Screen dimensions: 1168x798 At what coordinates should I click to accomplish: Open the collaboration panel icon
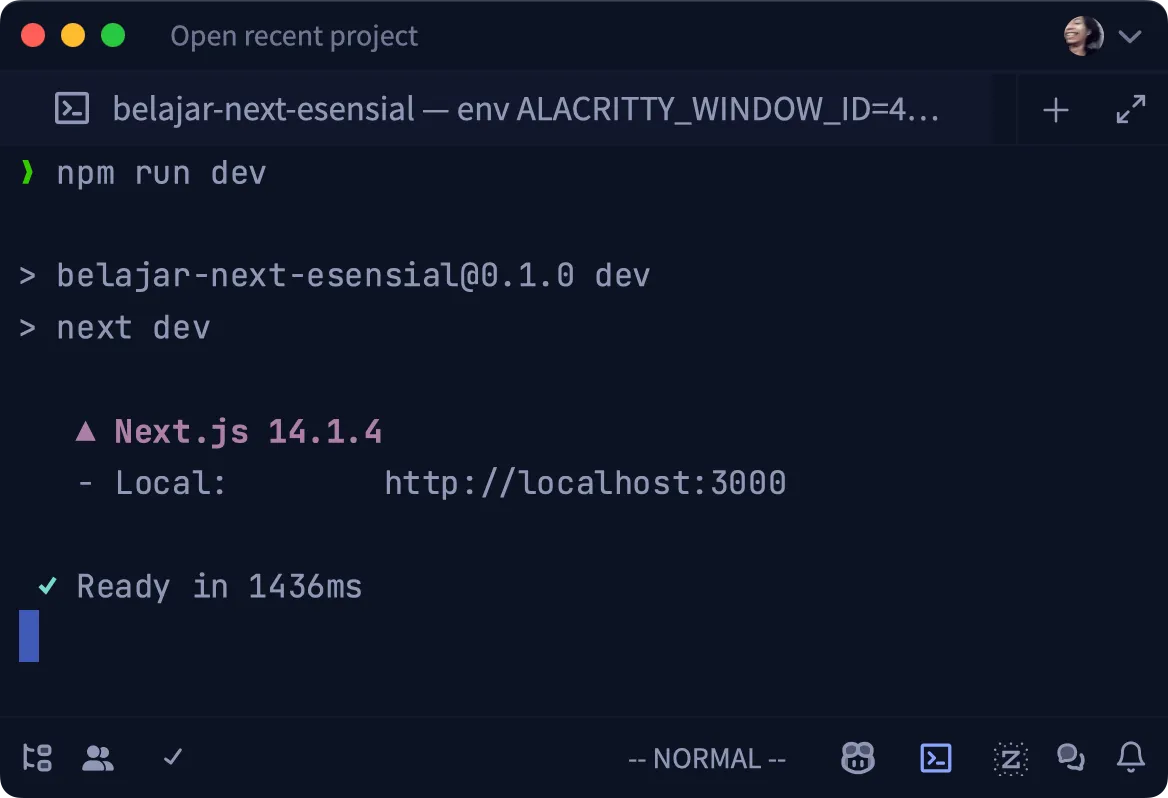point(98,758)
